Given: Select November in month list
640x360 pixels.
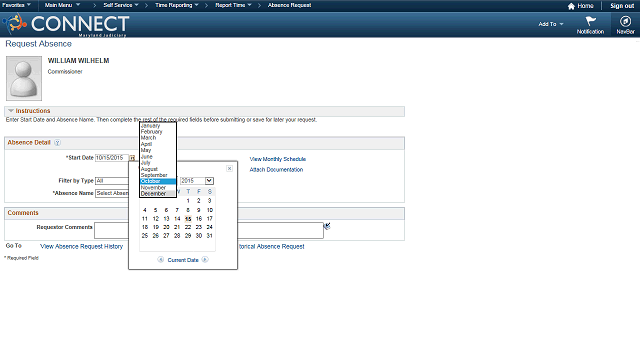Looking at the screenshot, I should coord(158,188).
